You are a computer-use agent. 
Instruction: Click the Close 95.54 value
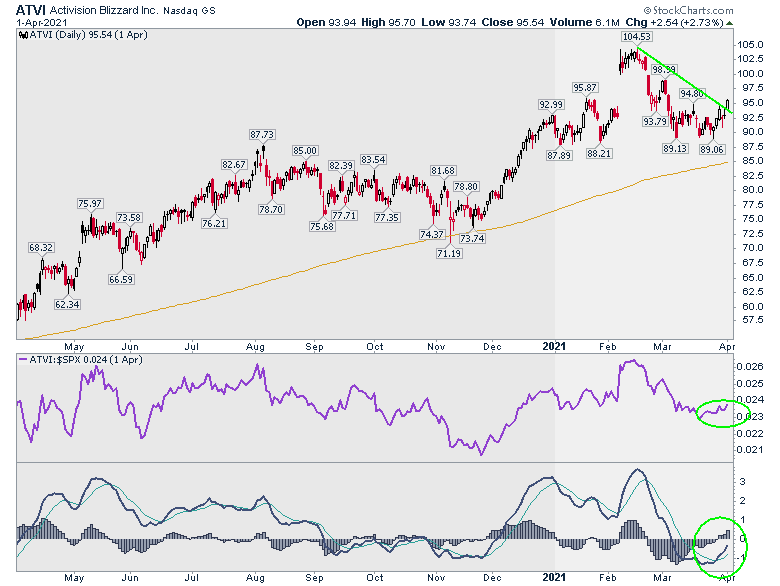pos(512,22)
